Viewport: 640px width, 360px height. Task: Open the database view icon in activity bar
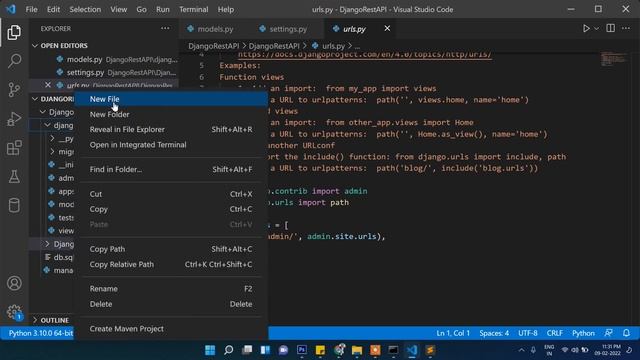[x=14, y=205]
